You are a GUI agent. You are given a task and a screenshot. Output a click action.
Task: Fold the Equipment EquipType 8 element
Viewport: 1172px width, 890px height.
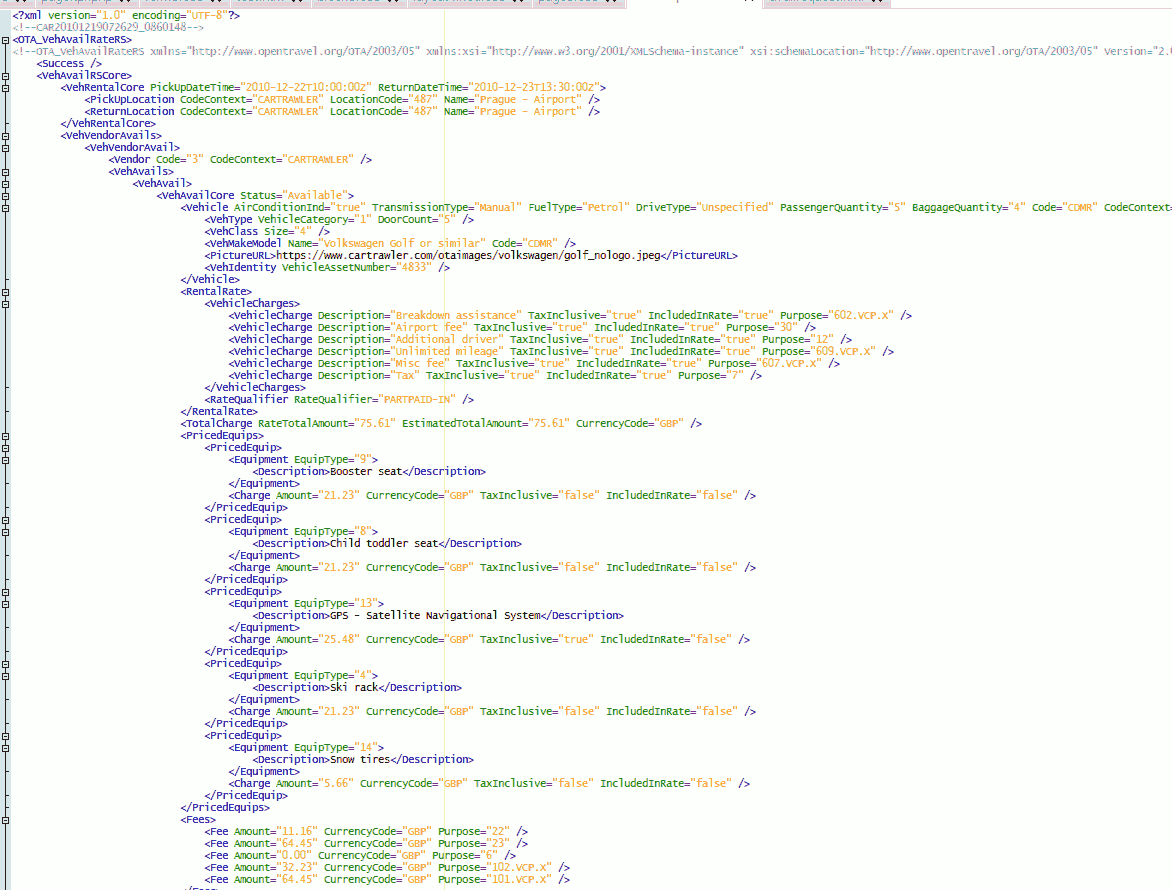click(x=5, y=532)
